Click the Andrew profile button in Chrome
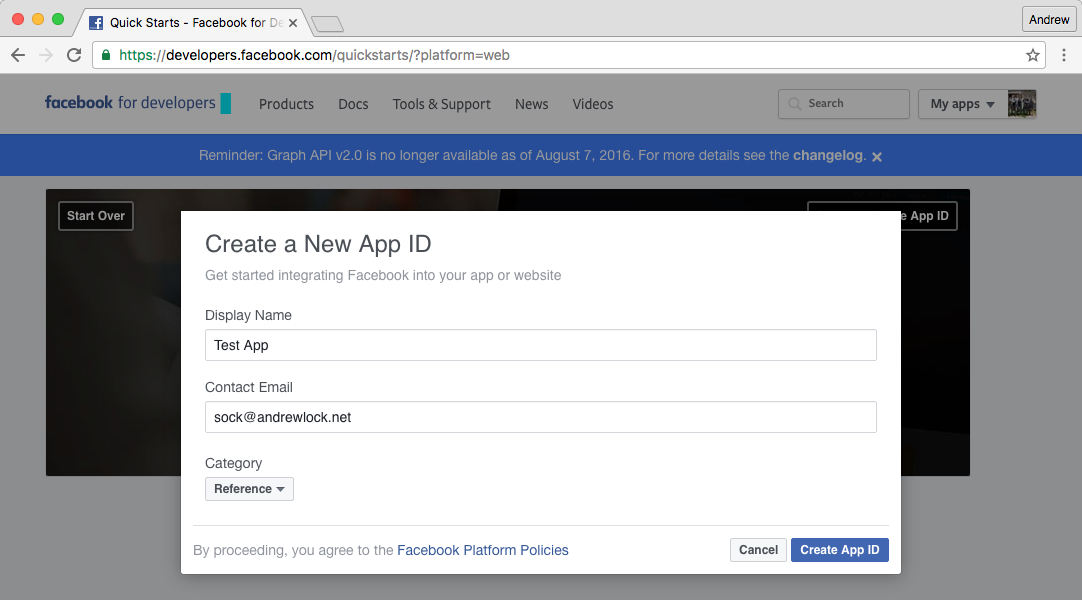 (1049, 19)
